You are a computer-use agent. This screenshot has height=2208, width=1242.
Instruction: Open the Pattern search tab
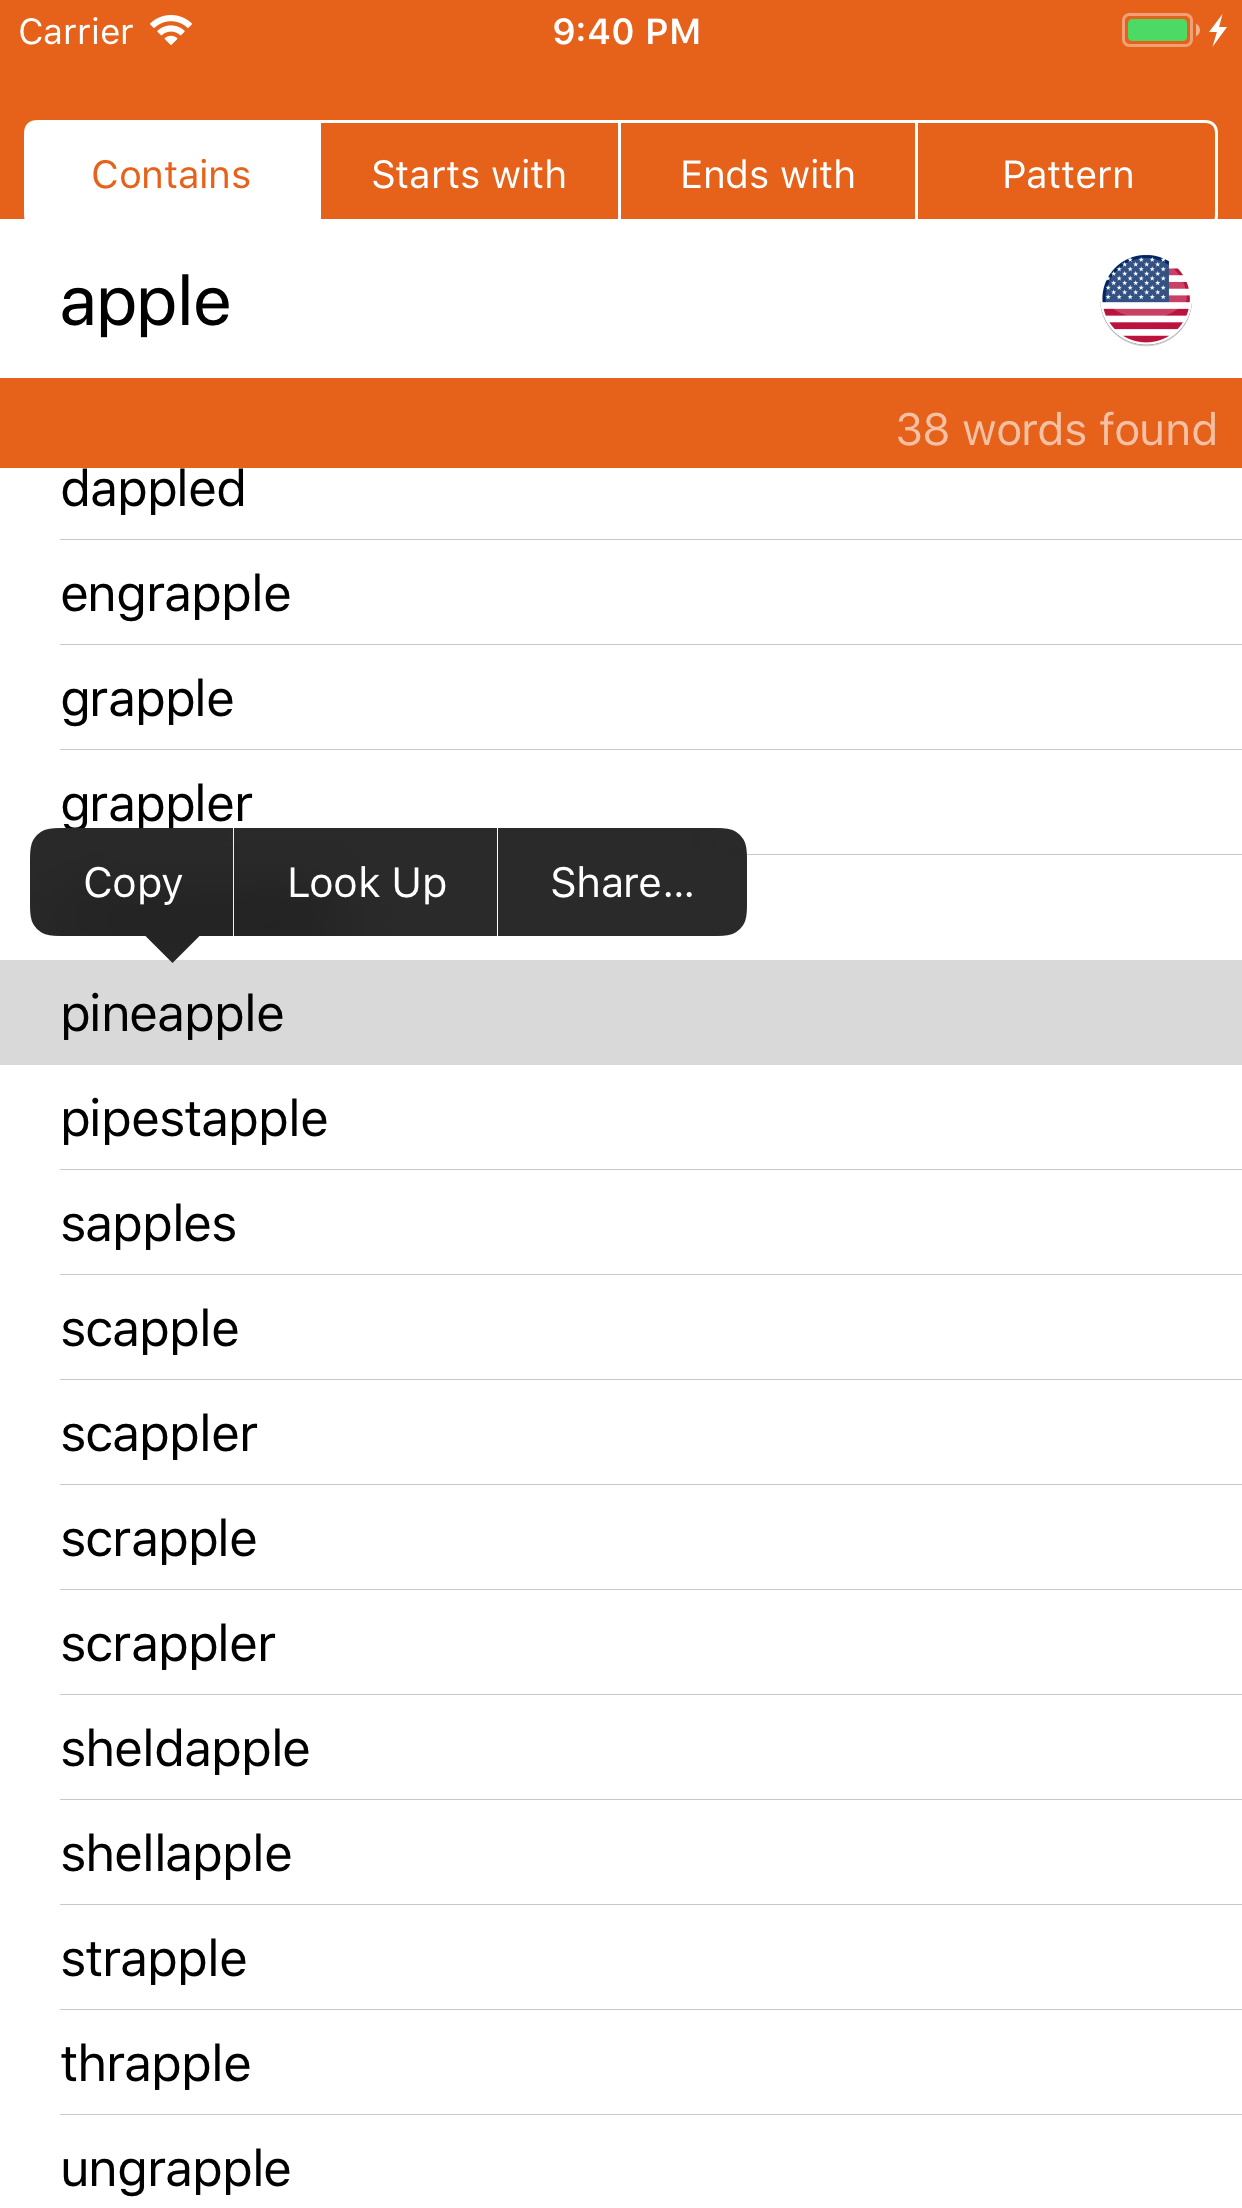pos(1067,175)
